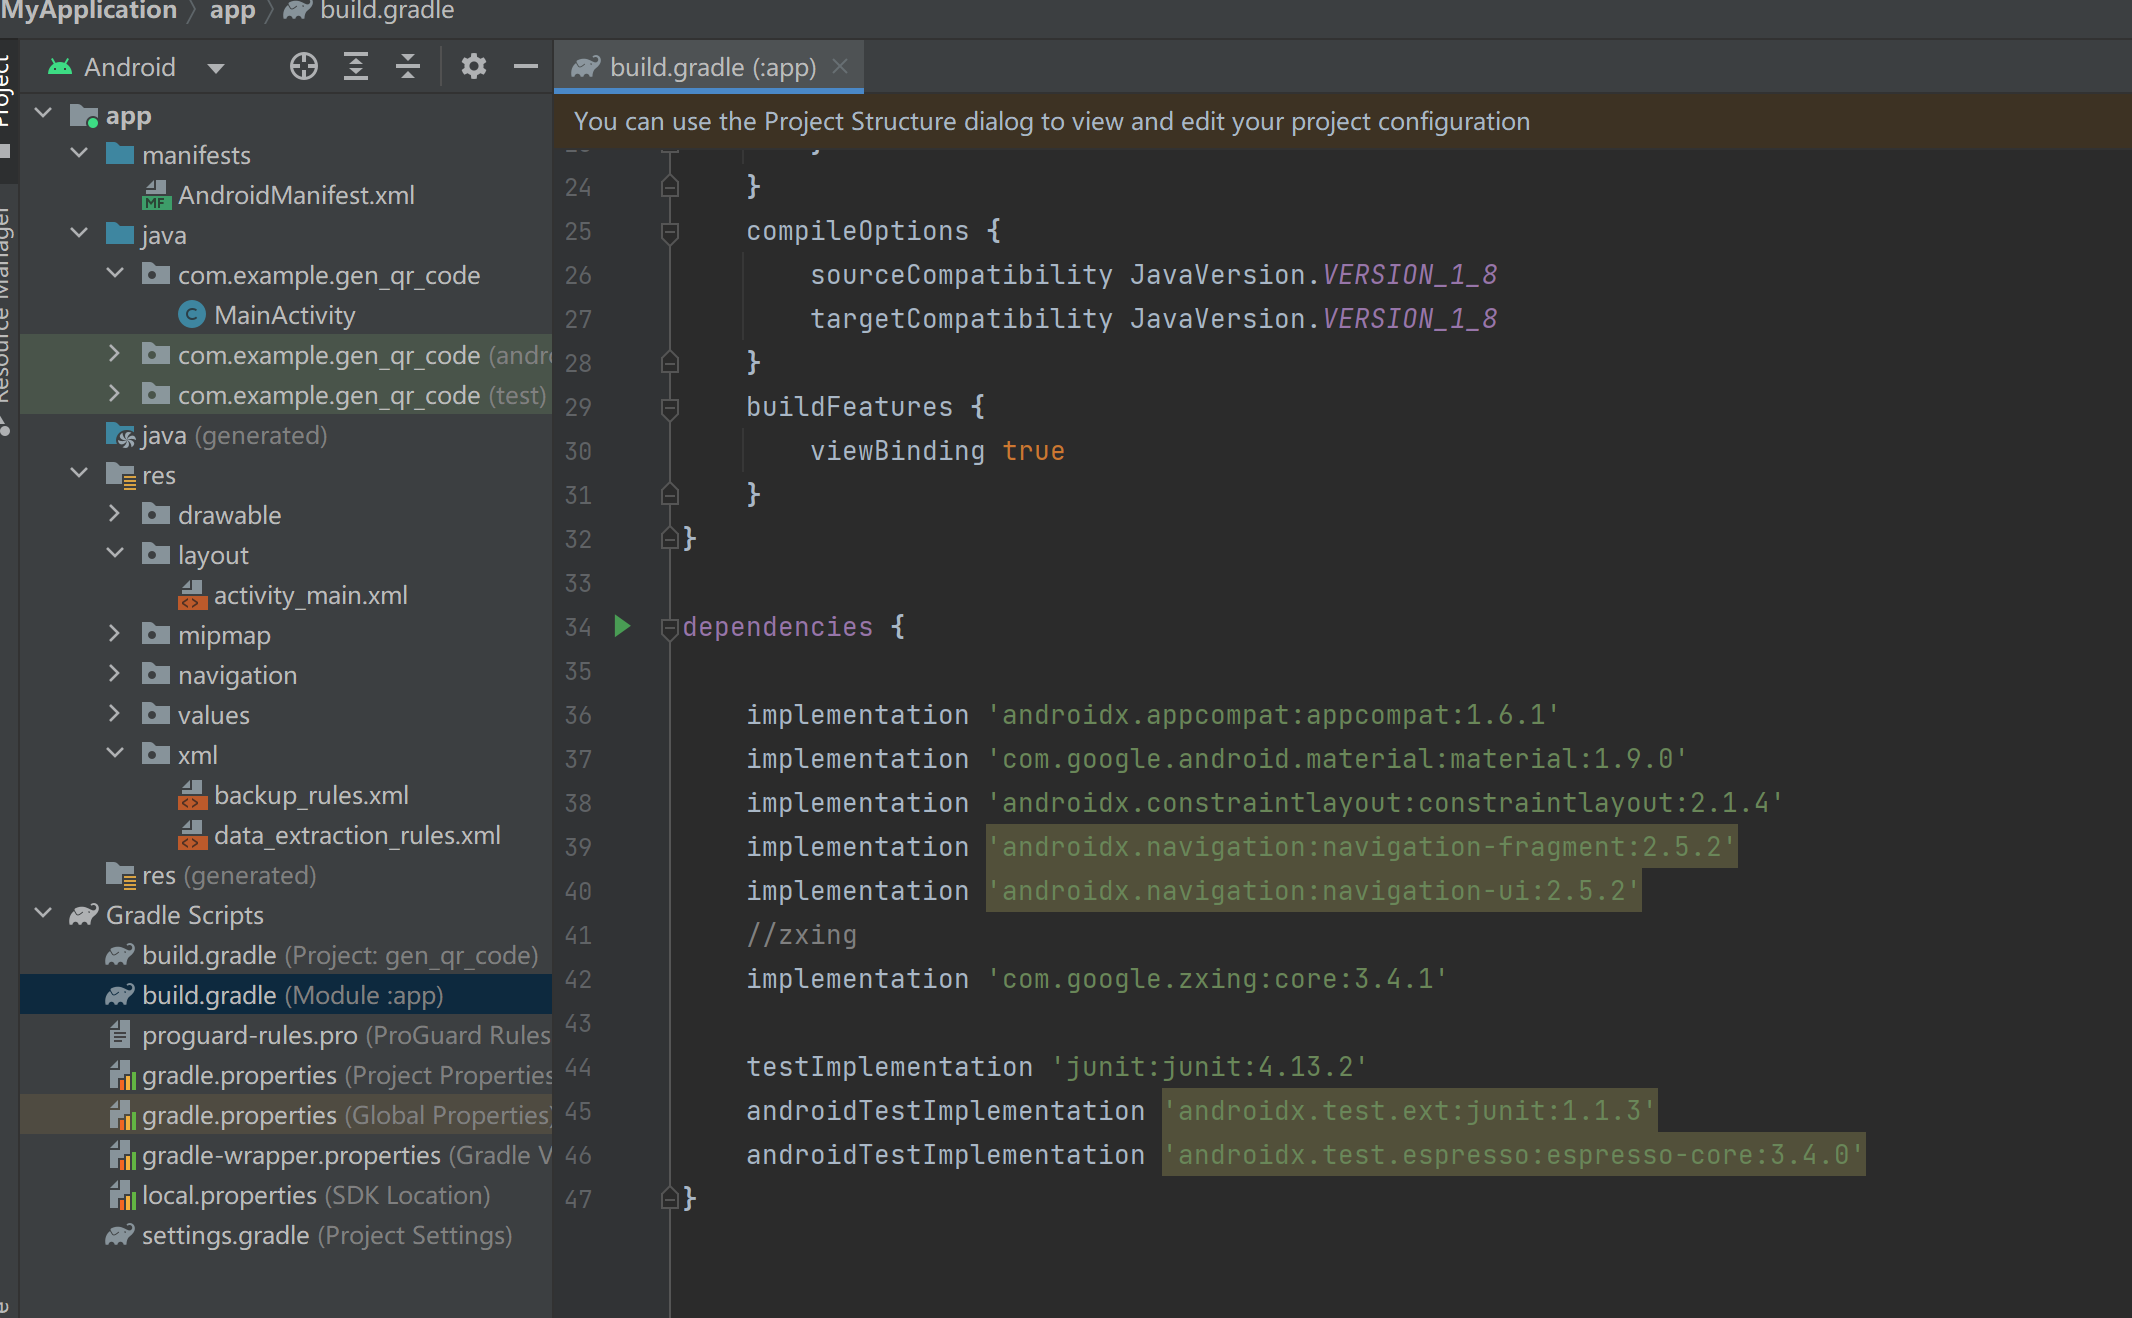
Task: Click the closing brace fold marker line 32
Action: [x=670, y=539]
